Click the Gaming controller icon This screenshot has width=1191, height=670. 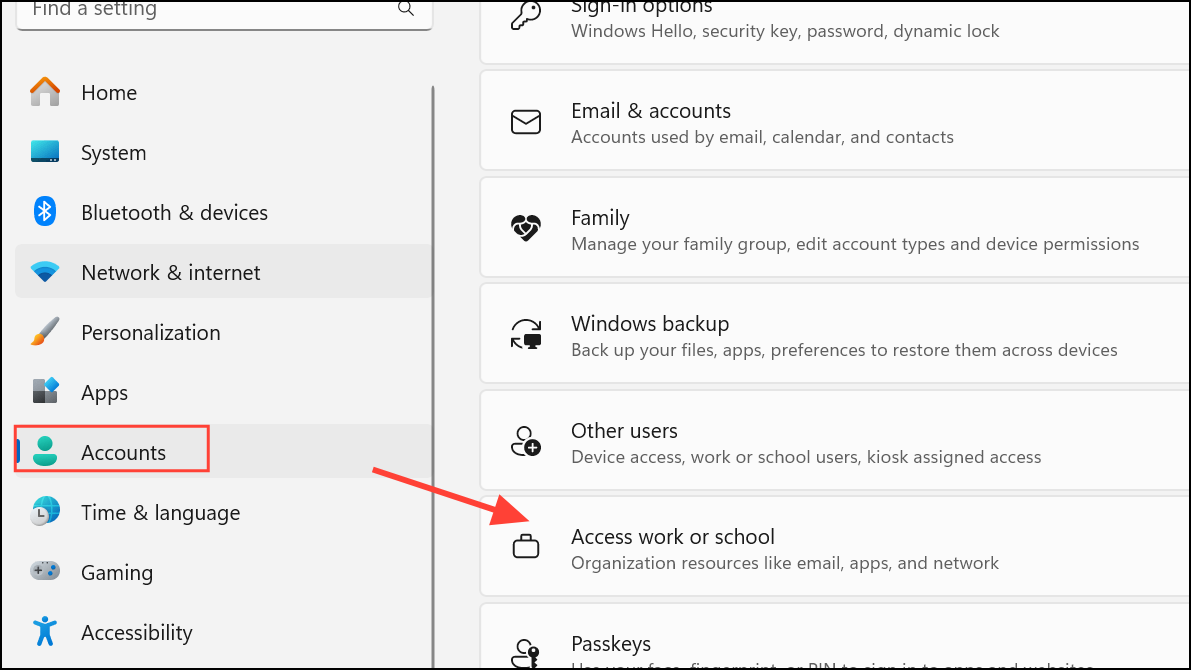45,570
